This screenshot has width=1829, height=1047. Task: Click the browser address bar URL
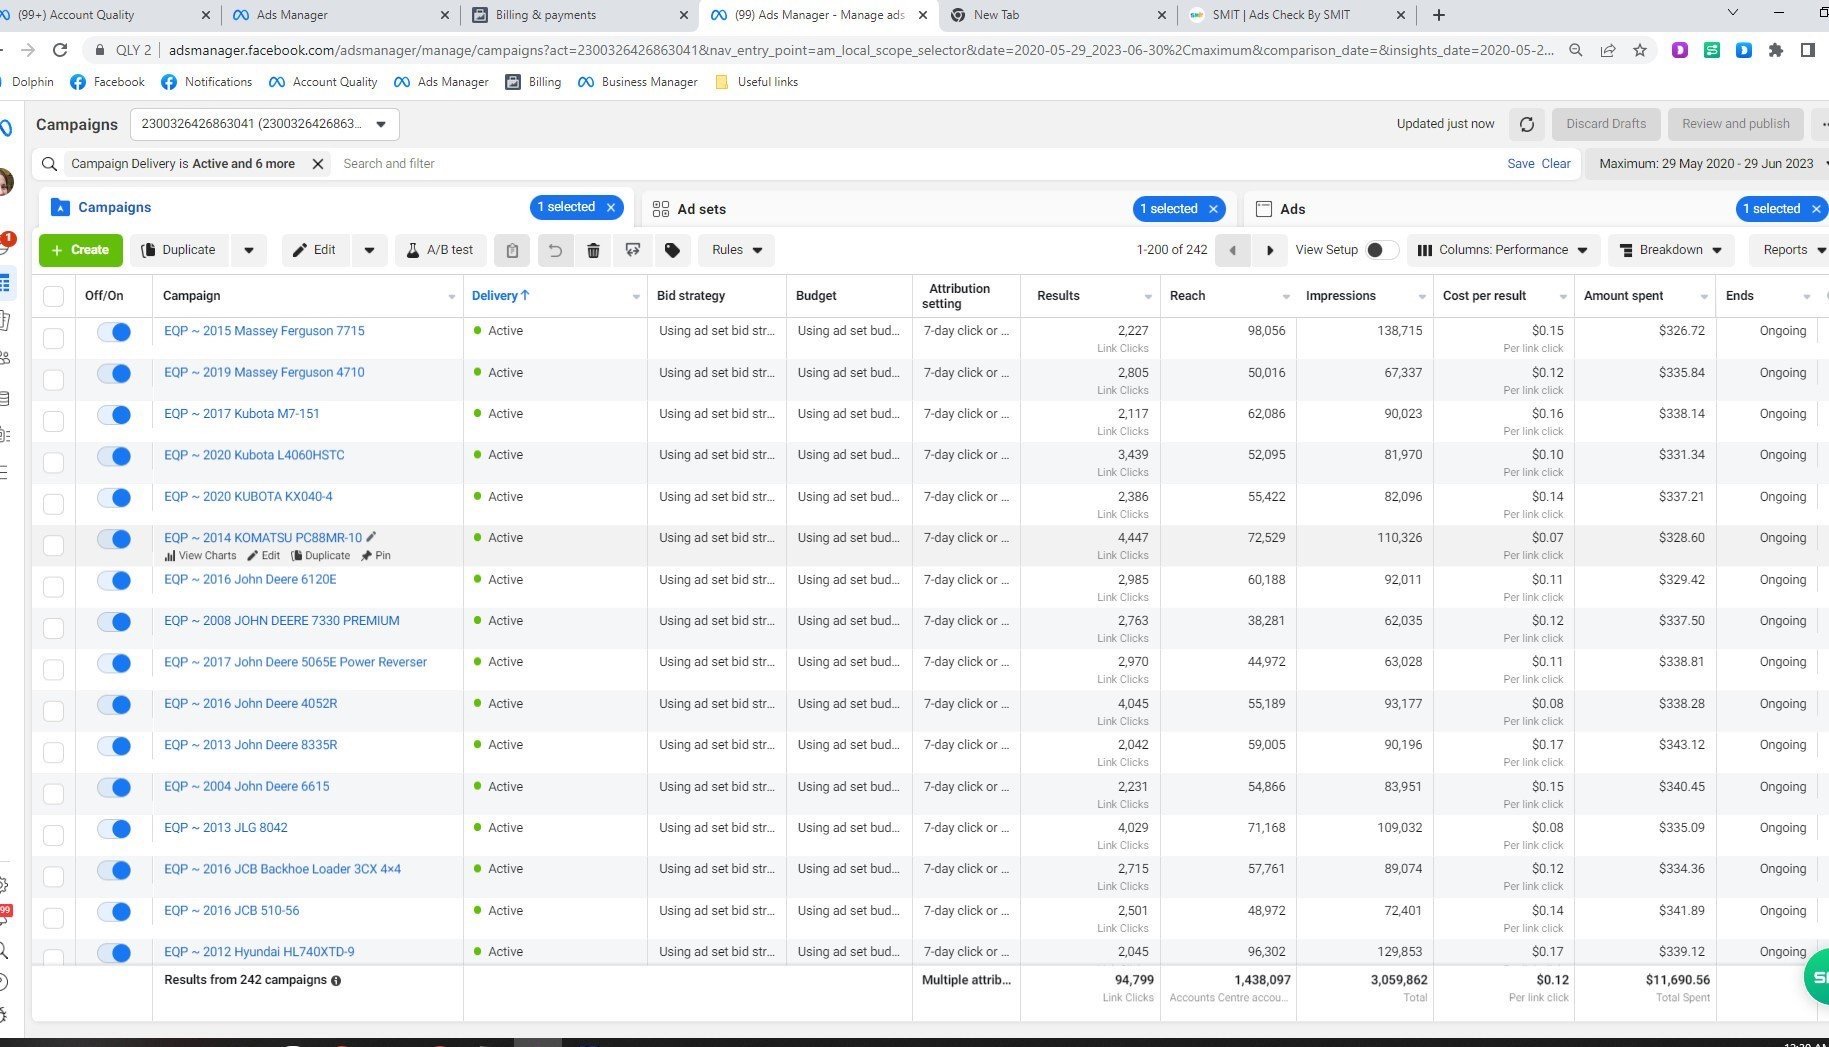click(860, 50)
